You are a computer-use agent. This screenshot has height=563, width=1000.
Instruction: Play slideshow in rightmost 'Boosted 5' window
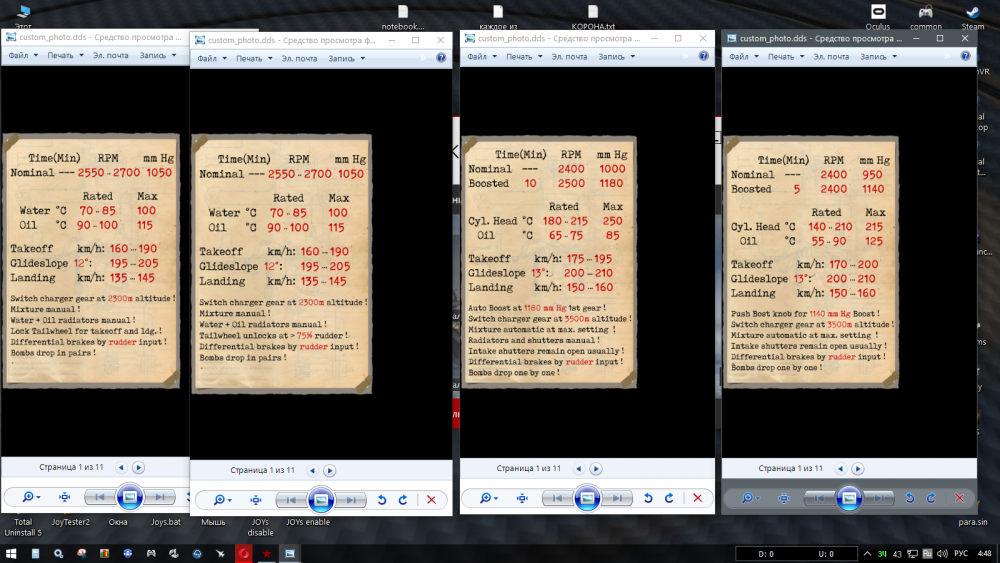[x=849, y=498]
